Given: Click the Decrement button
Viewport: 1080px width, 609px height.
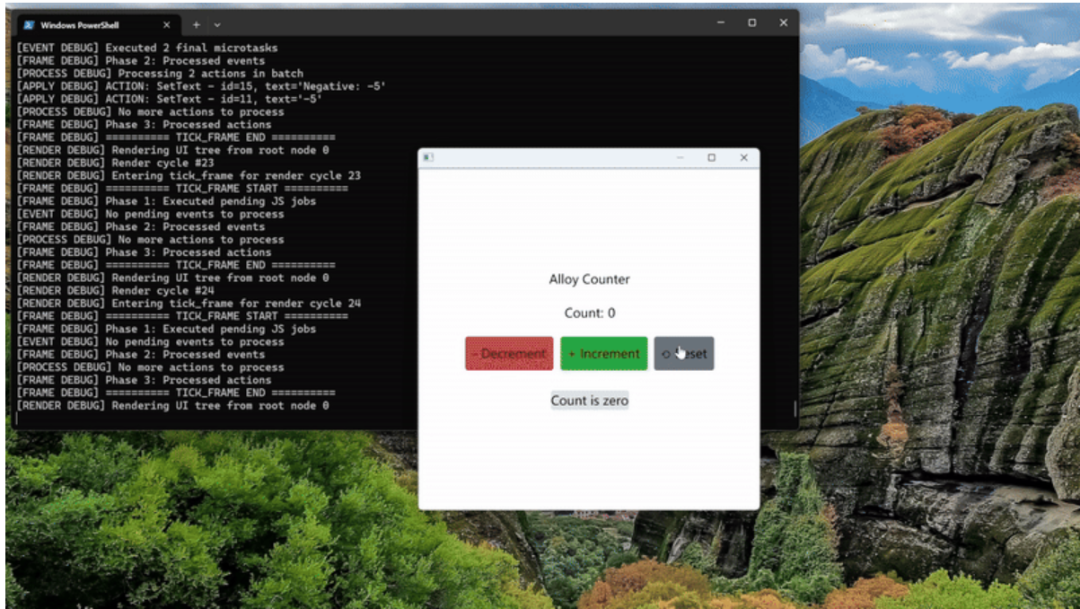Looking at the screenshot, I should [x=508, y=353].
